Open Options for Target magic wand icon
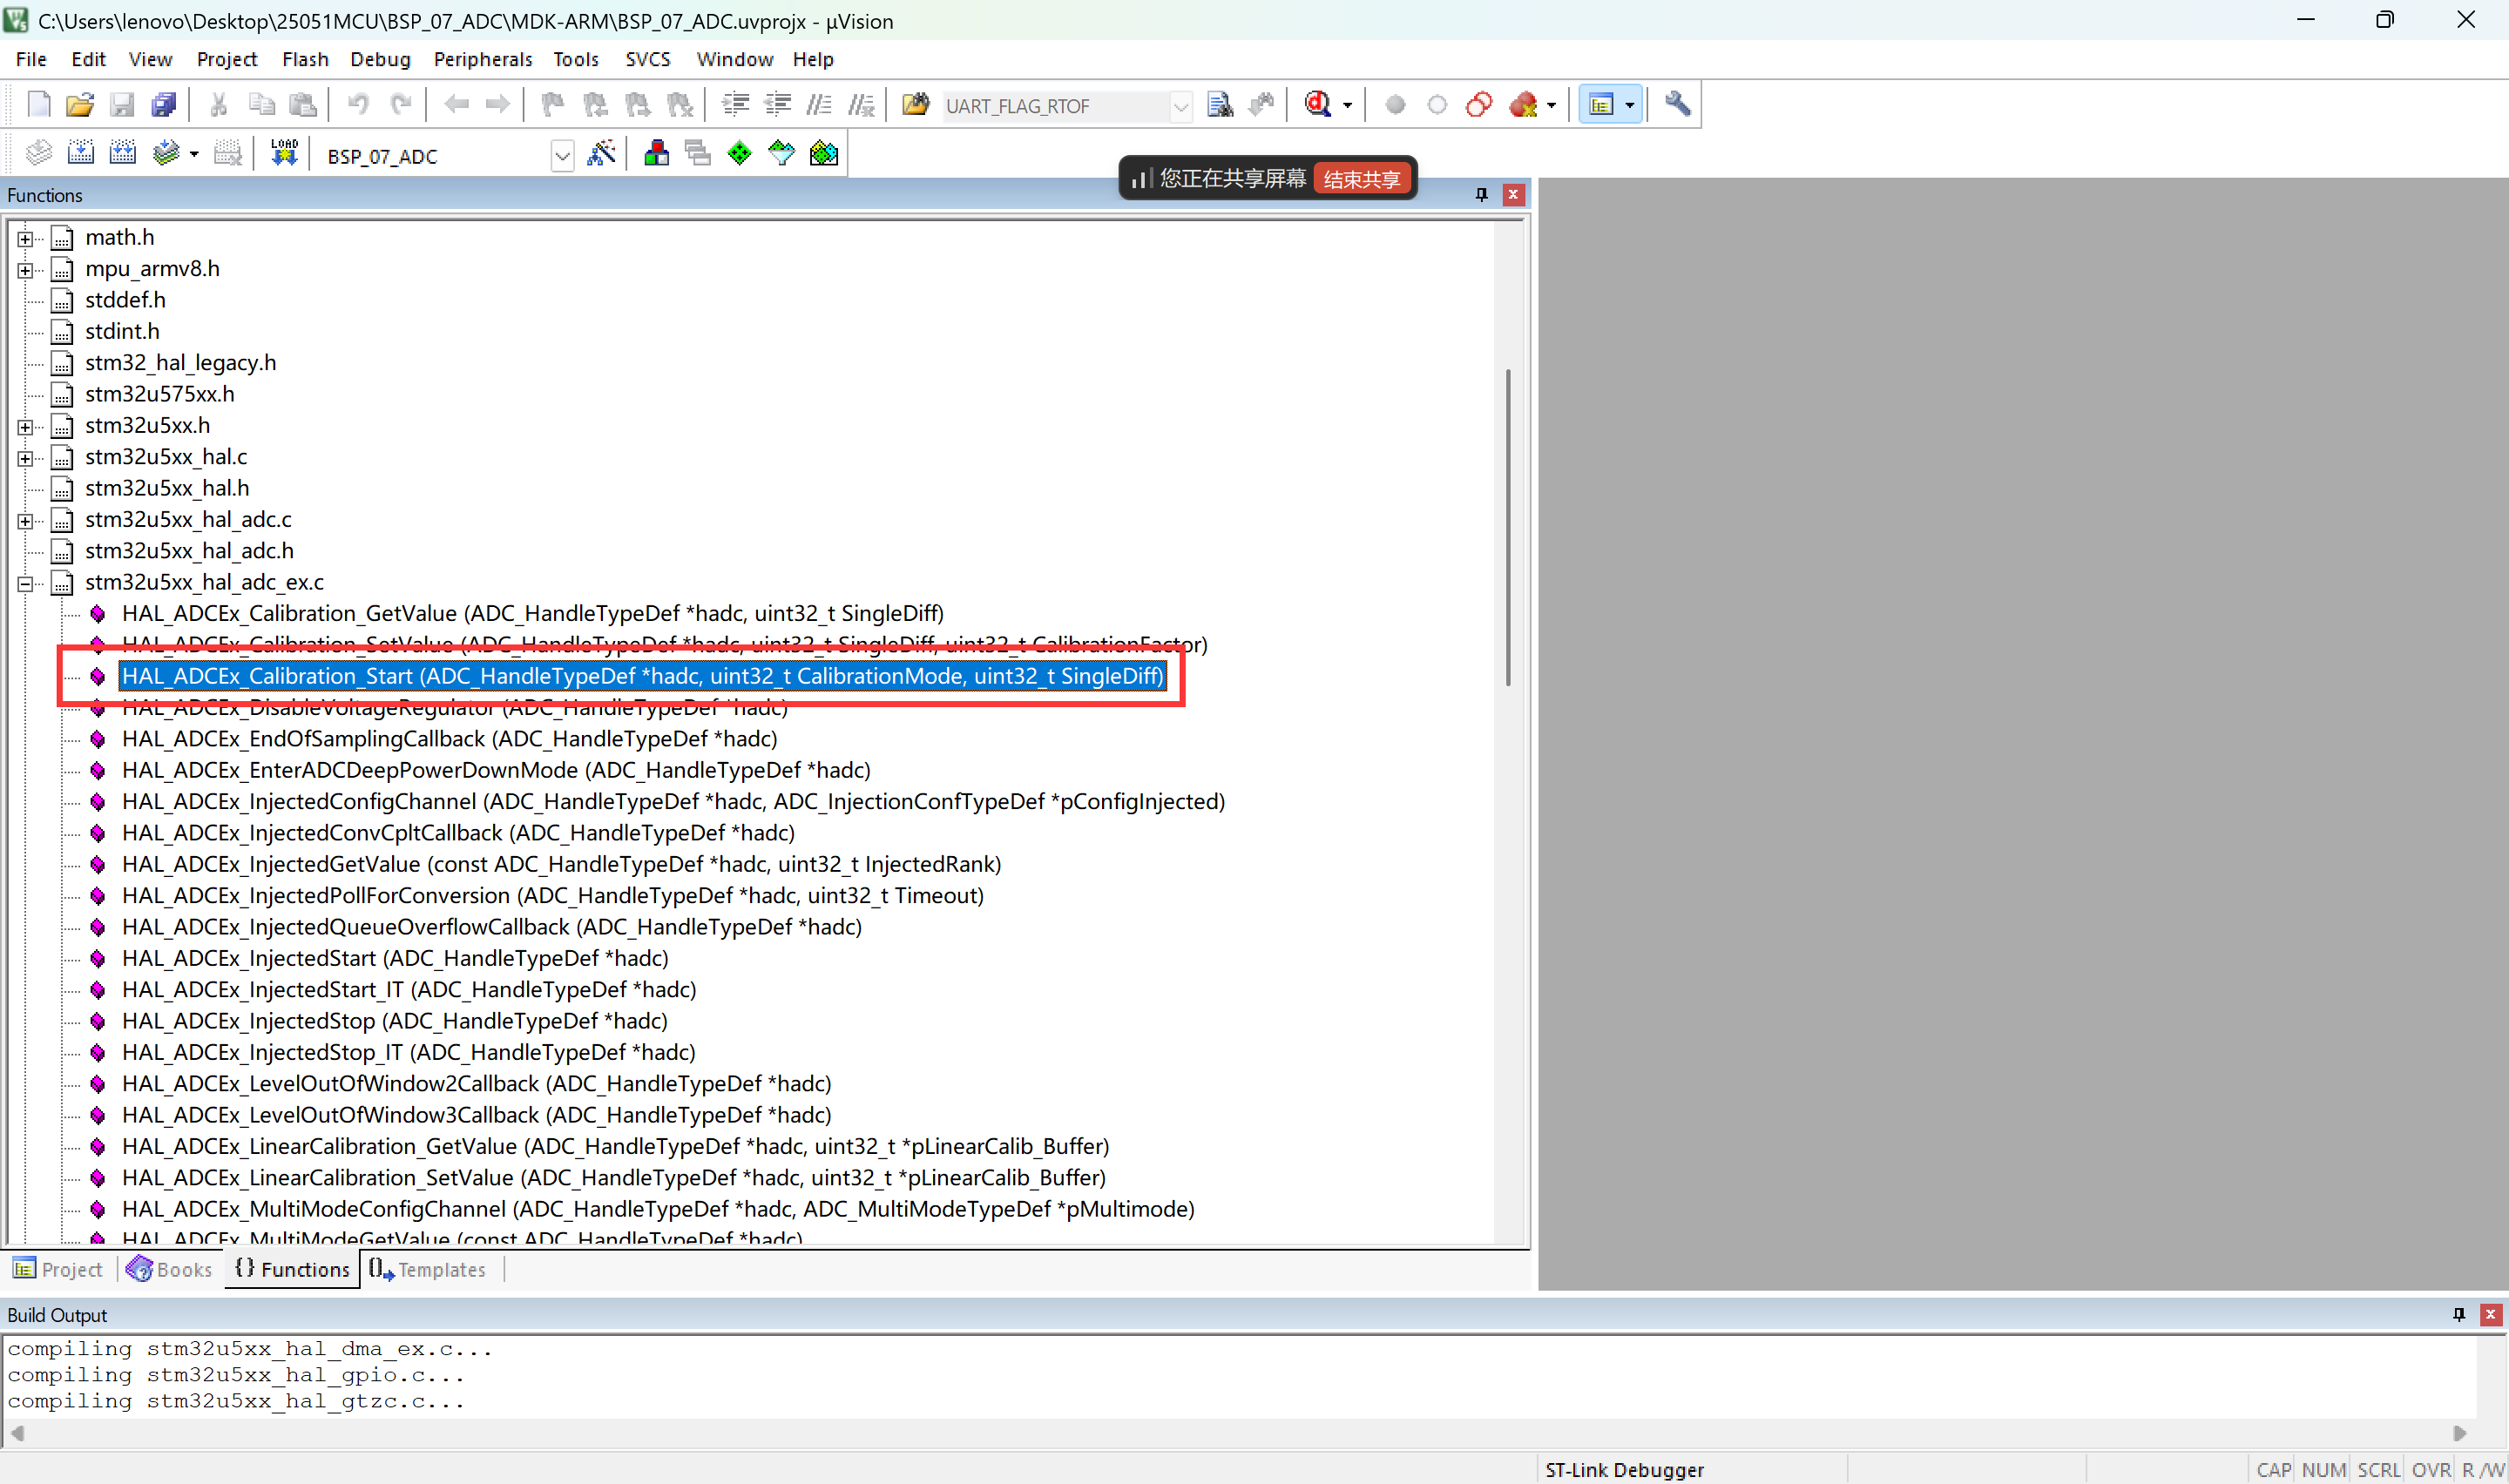The image size is (2509, 1484). tap(601, 154)
